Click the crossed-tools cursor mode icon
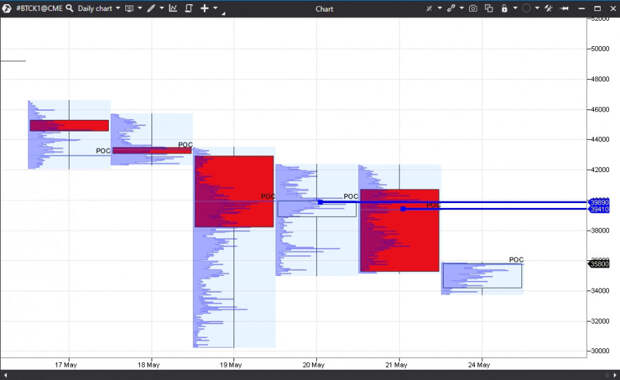This screenshot has height=380, width=620. point(429,8)
